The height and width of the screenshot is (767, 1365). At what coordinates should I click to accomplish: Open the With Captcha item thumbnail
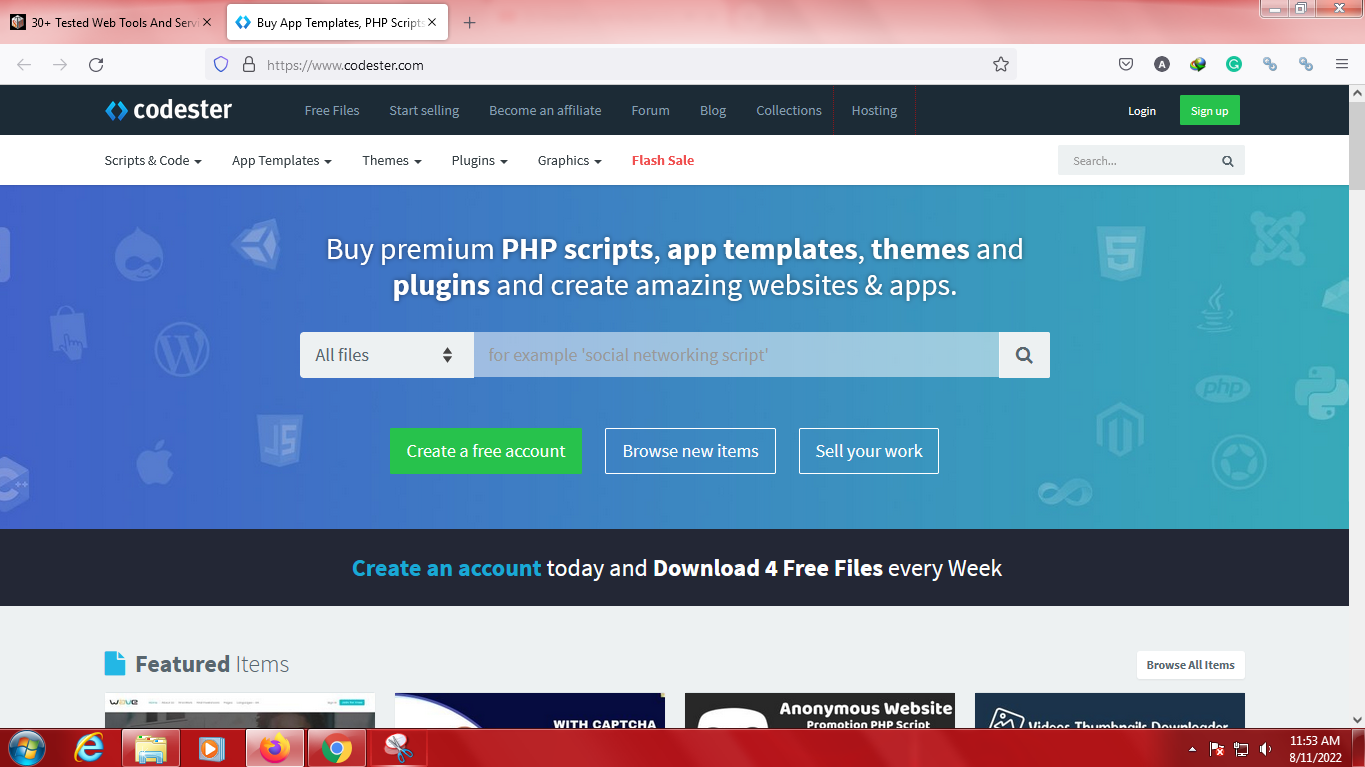pos(530,711)
